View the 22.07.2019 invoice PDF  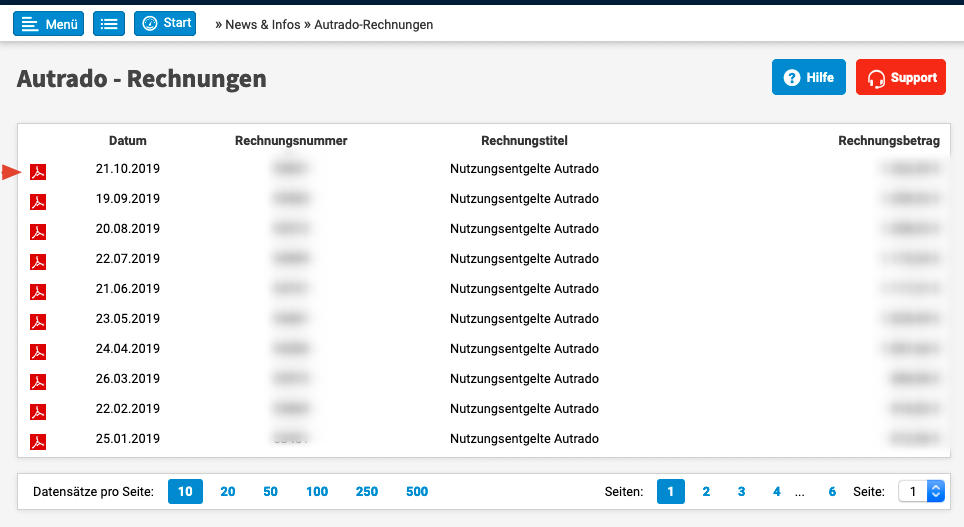point(38,263)
